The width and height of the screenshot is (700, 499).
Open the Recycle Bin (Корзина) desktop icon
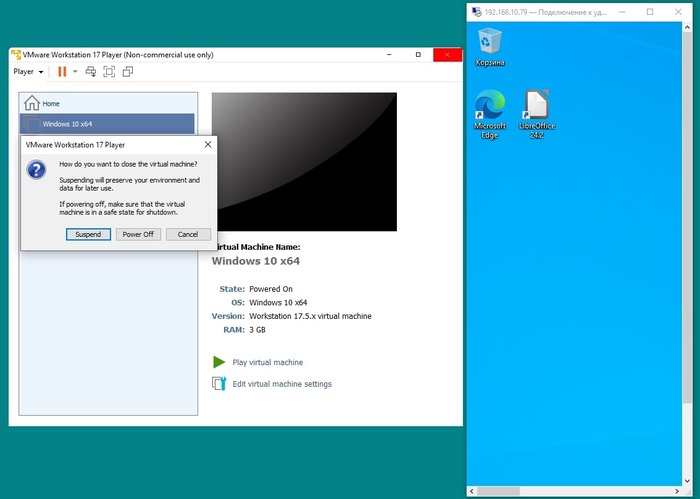pyautogui.click(x=490, y=46)
